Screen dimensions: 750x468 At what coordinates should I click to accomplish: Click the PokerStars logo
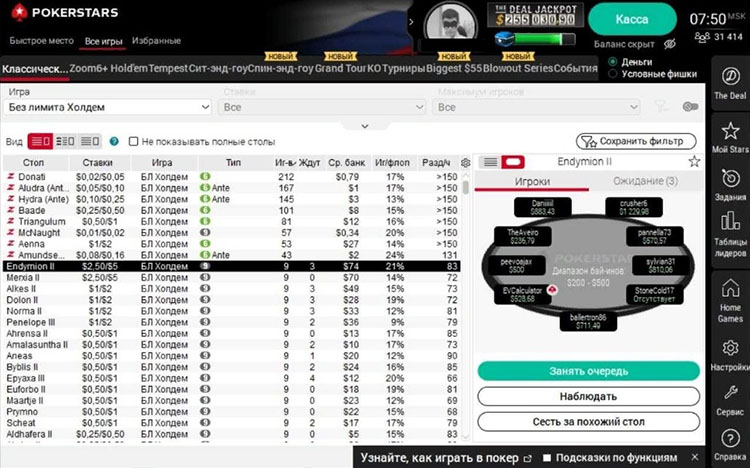pos(66,12)
